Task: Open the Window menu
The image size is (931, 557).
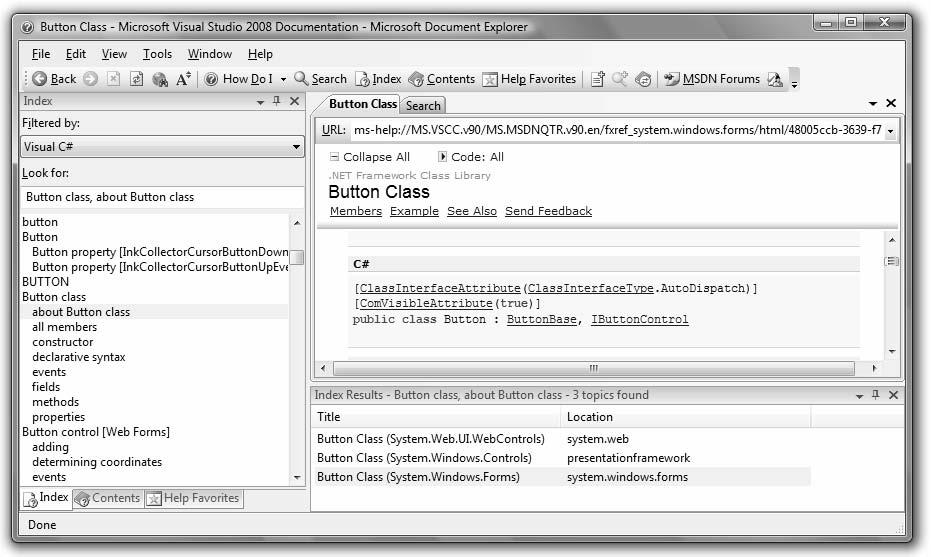Action: 210,54
